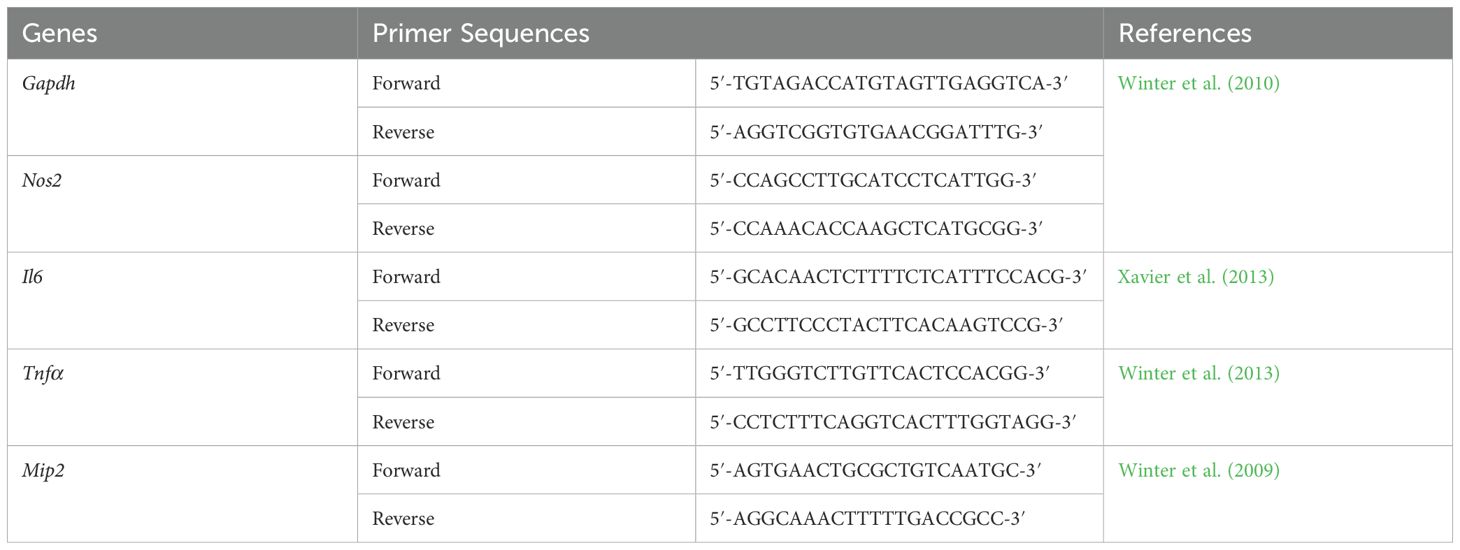
Task: Select the Gapdh gene cell
Action: click(182, 107)
